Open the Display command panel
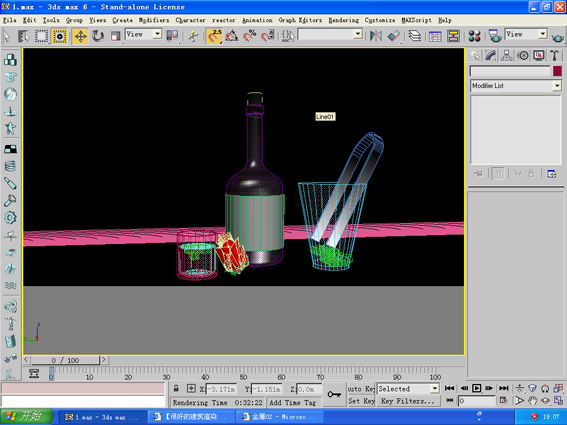Image resolution: width=567 pixels, height=425 pixels. tap(538, 55)
